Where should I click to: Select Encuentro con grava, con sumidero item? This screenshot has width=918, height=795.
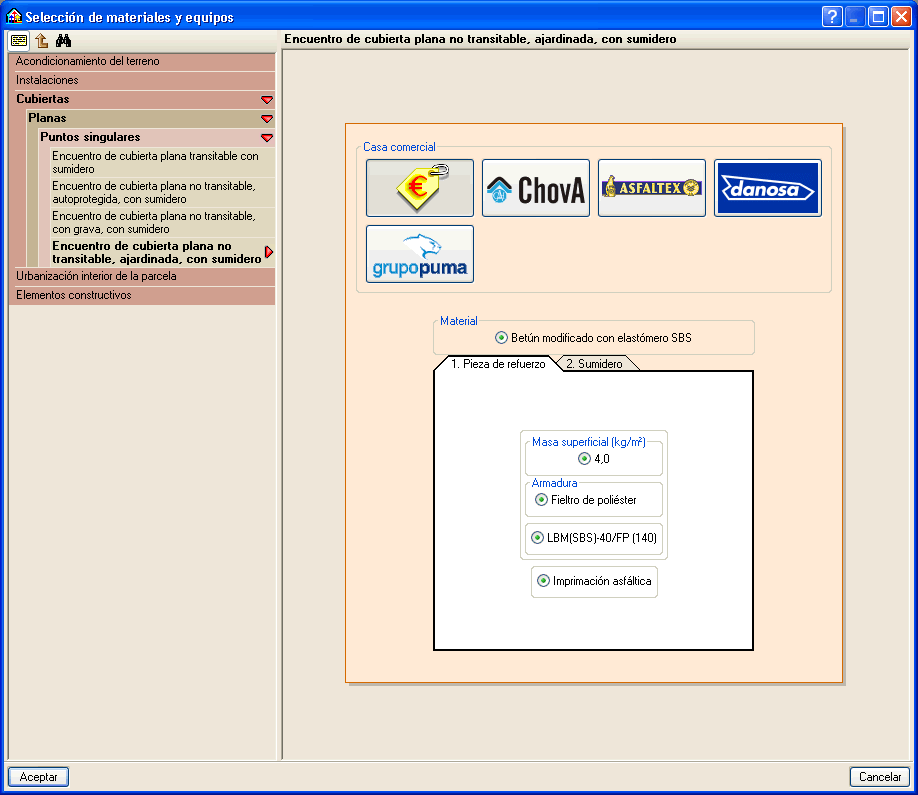162,222
